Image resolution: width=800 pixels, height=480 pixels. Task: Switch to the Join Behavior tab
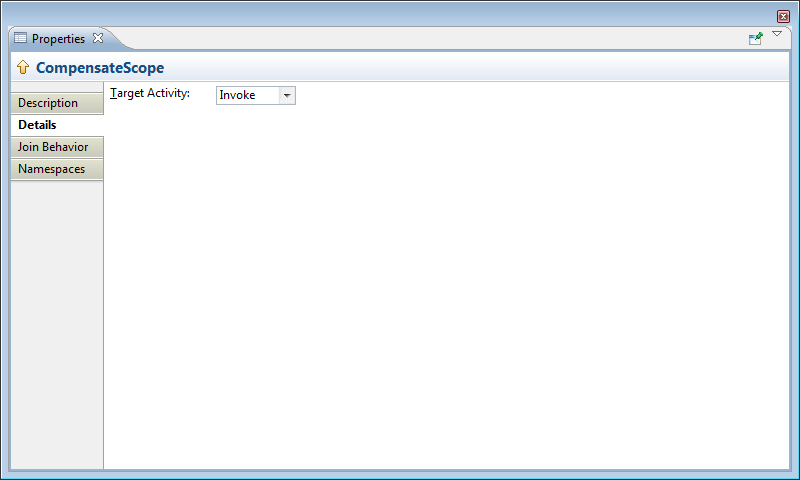coord(57,147)
